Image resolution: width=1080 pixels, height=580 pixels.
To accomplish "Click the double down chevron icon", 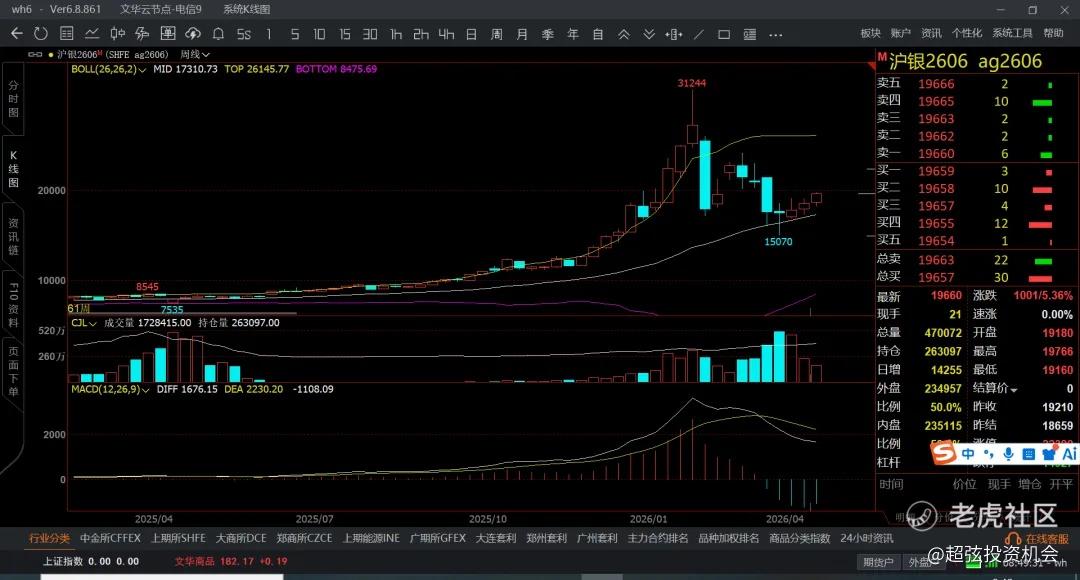I will pos(649,34).
